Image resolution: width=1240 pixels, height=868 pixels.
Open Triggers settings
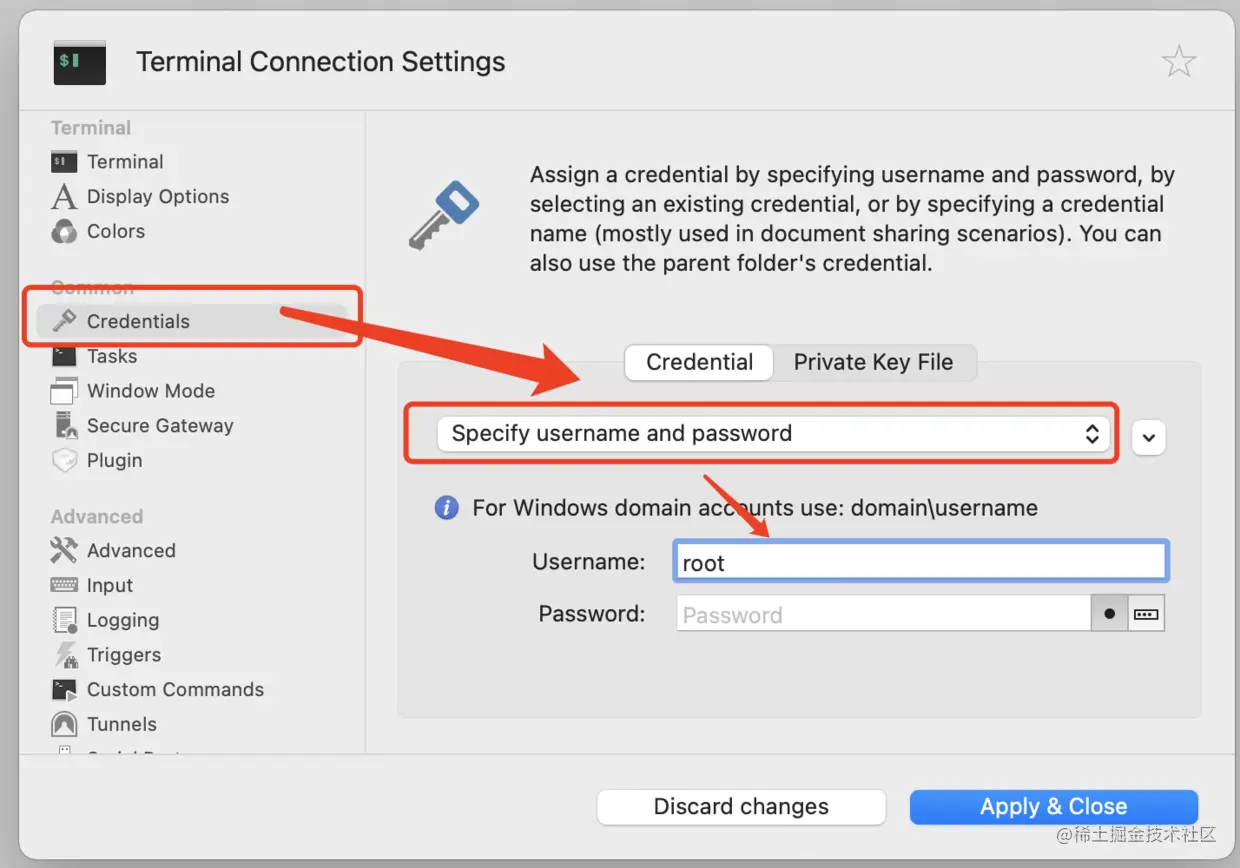click(x=124, y=655)
